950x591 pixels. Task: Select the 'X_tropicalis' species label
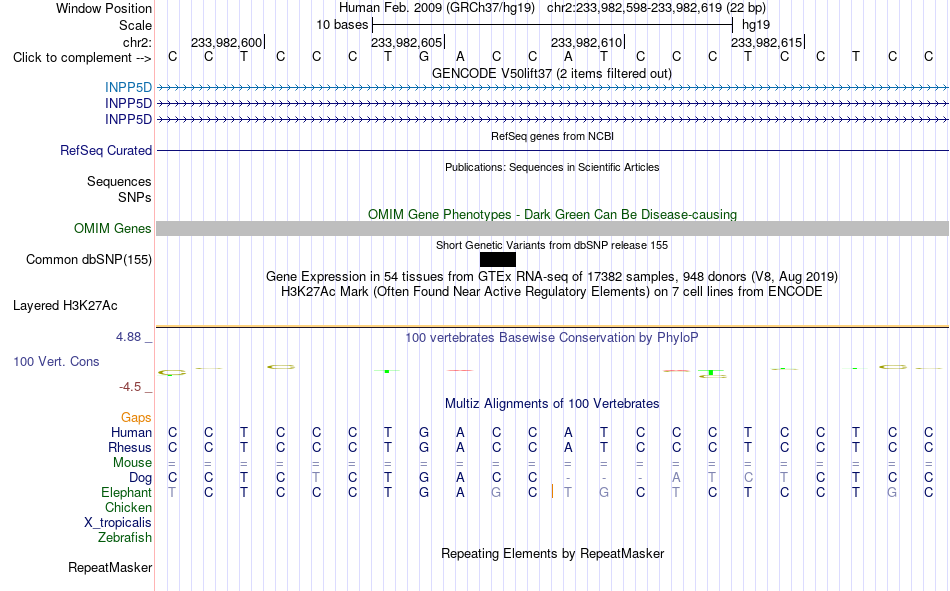[118, 523]
